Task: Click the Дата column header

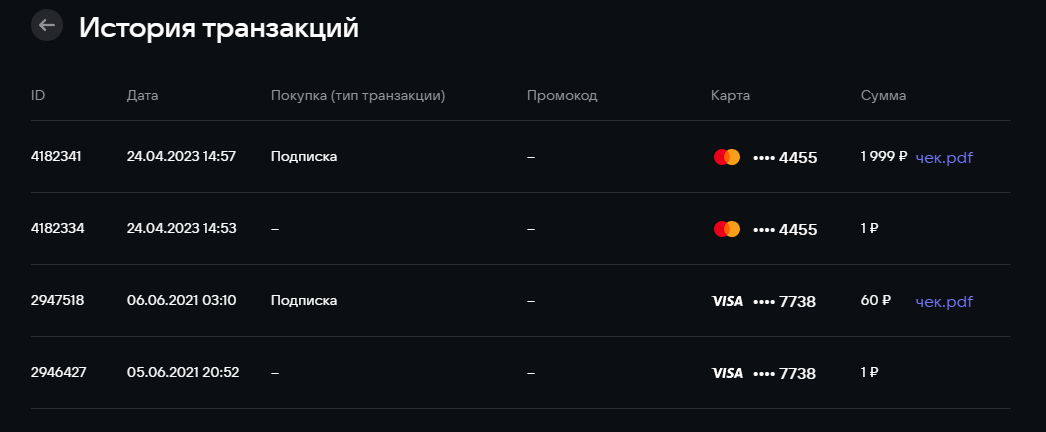Action: 143,96
